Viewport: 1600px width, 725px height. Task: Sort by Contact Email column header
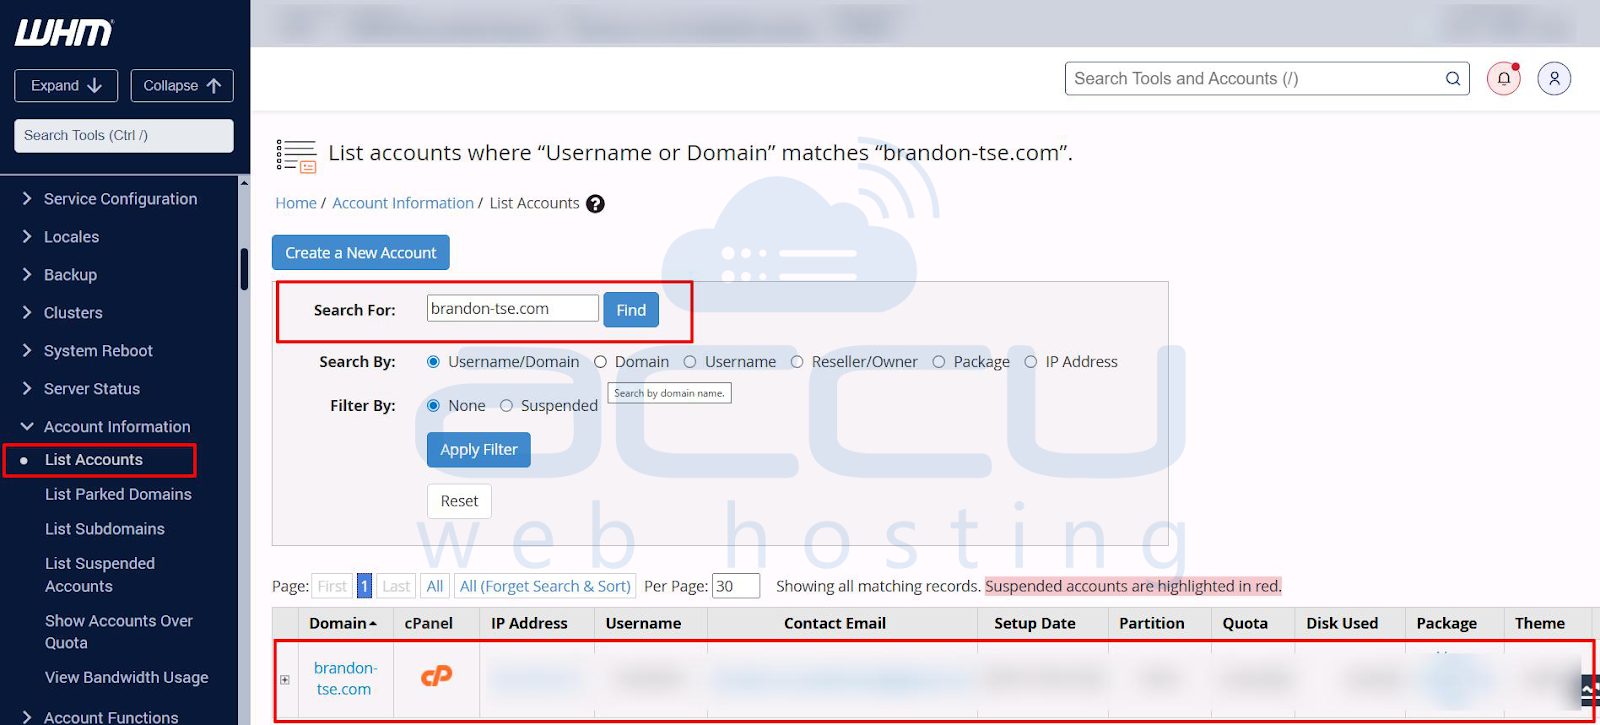click(x=835, y=623)
